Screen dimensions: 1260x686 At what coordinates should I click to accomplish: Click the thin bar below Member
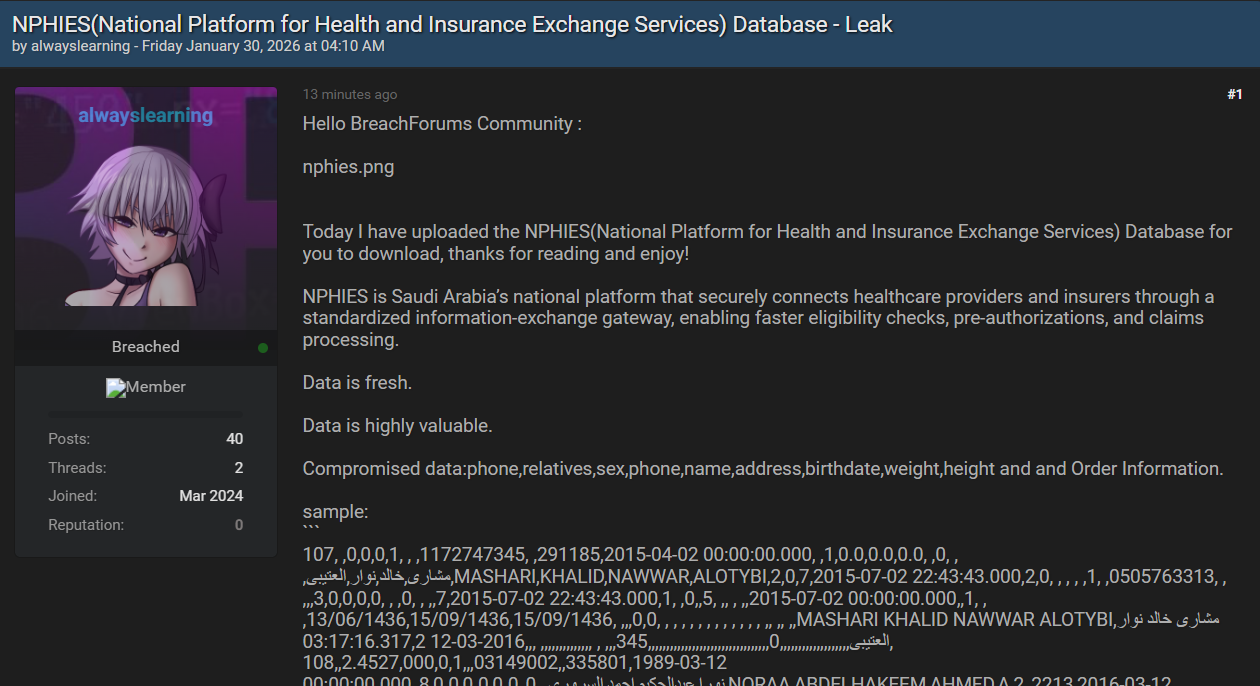coord(146,413)
